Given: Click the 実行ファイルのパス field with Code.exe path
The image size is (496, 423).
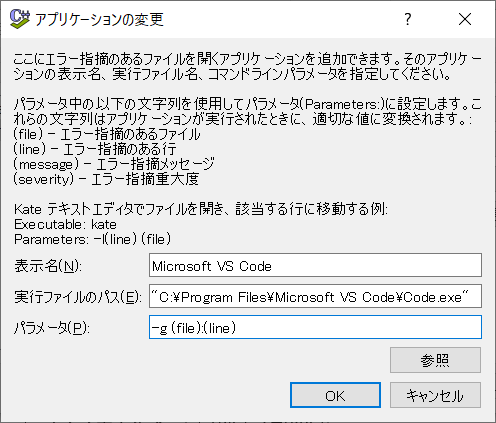Looking at the screenshot, I should point(315,296).
